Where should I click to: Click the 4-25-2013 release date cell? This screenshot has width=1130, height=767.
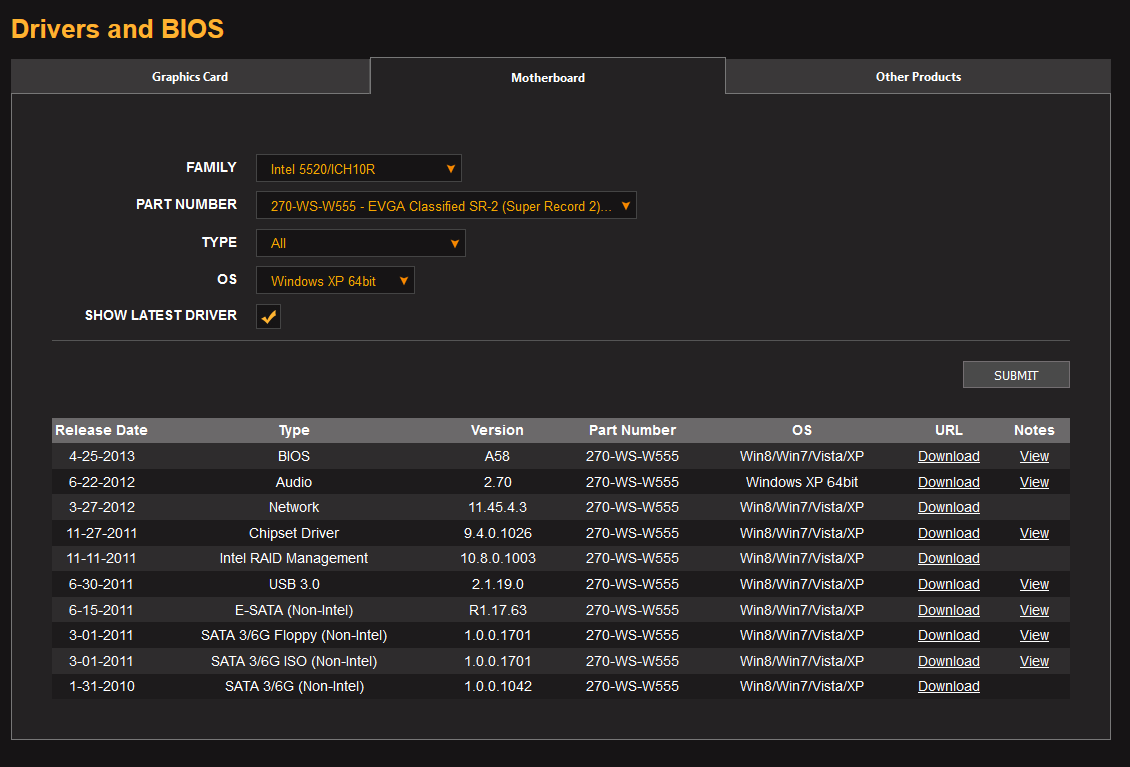pyautogui.click(x=102, y=456)
